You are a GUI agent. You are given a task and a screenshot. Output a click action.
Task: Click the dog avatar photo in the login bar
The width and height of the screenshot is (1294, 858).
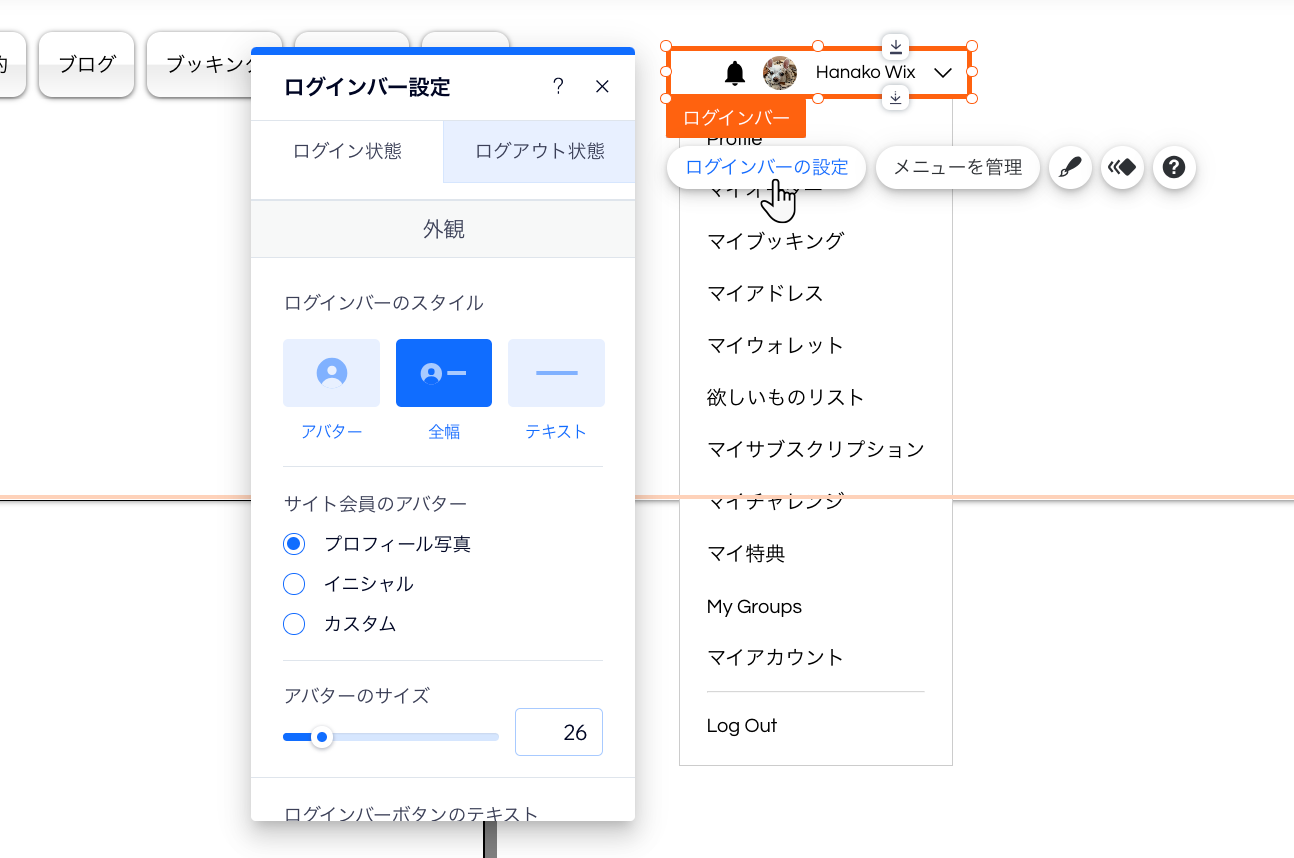click(x=780, y=71)
